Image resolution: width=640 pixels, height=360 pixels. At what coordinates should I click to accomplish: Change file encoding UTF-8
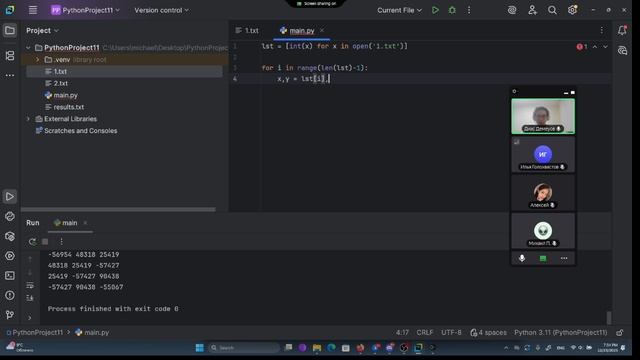(451, 333)
